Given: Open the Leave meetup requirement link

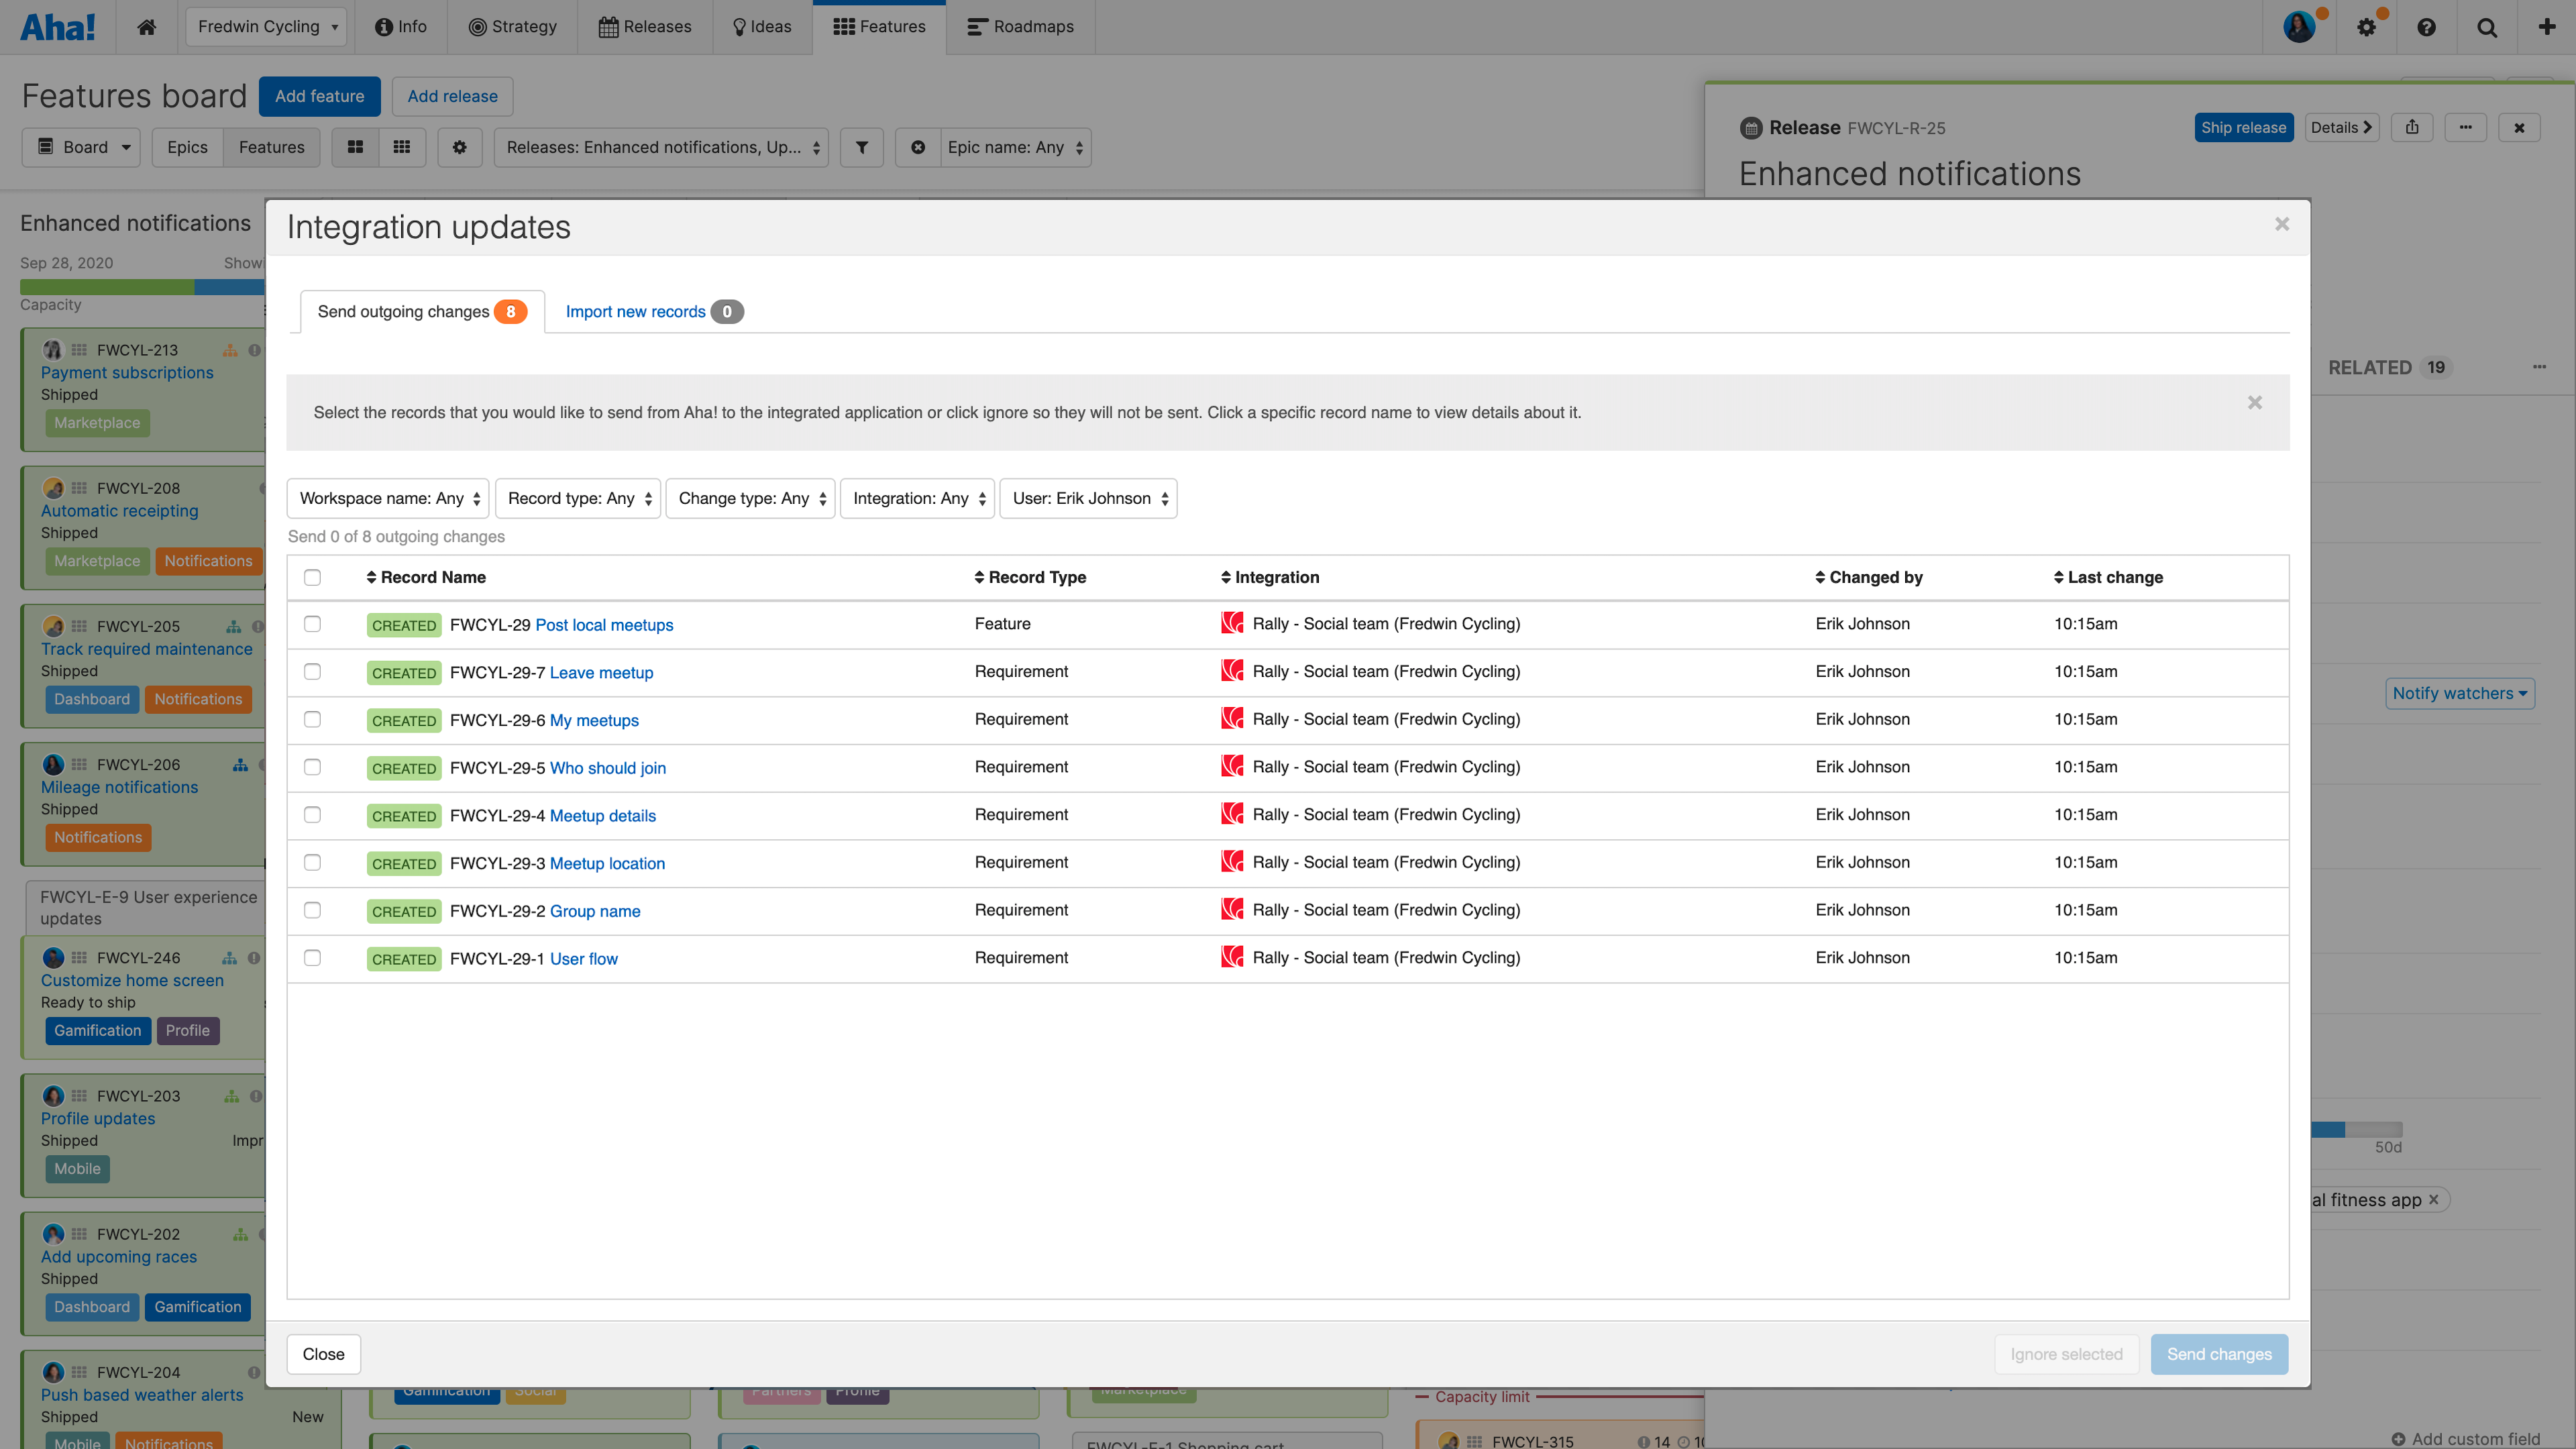Looking at the screenshot, I should (600, 672).
